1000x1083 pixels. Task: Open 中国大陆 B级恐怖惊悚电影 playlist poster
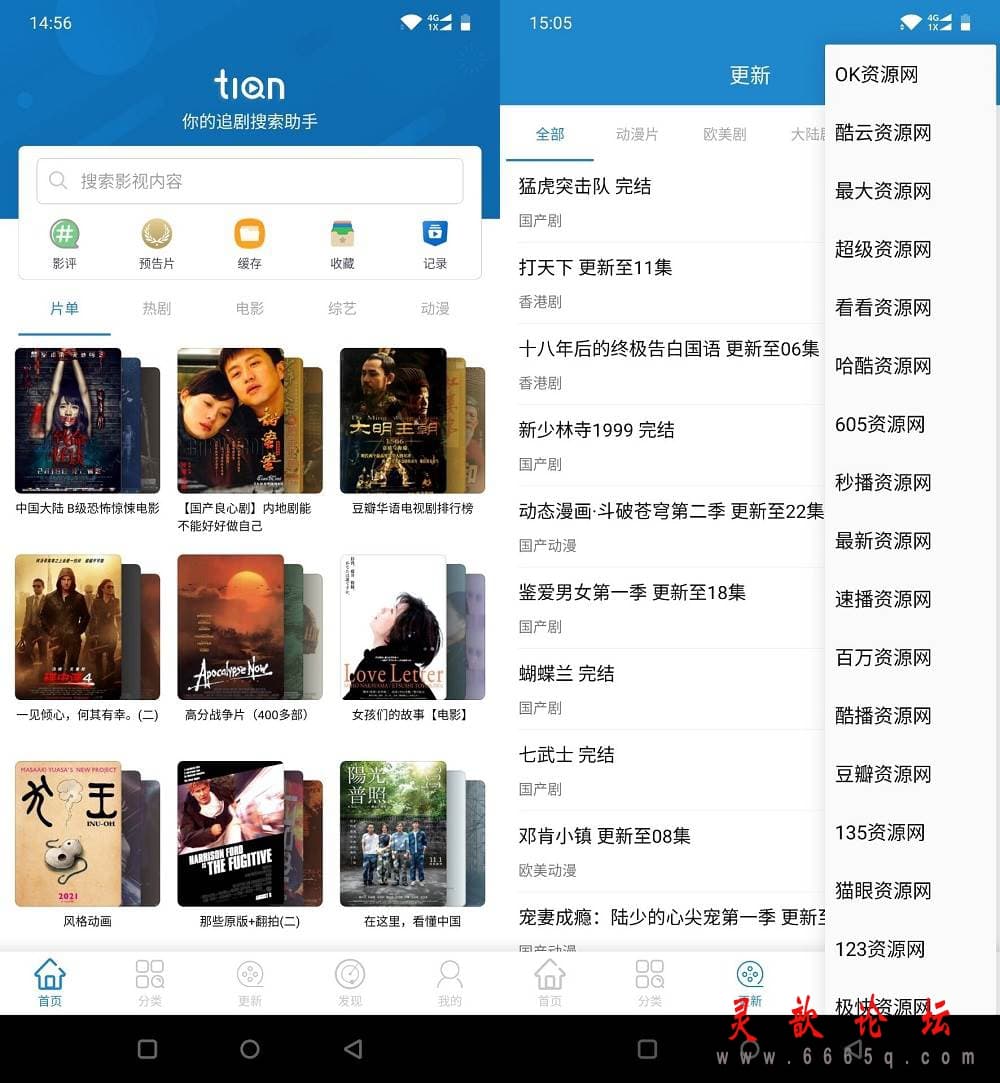[x=87, y=420]
